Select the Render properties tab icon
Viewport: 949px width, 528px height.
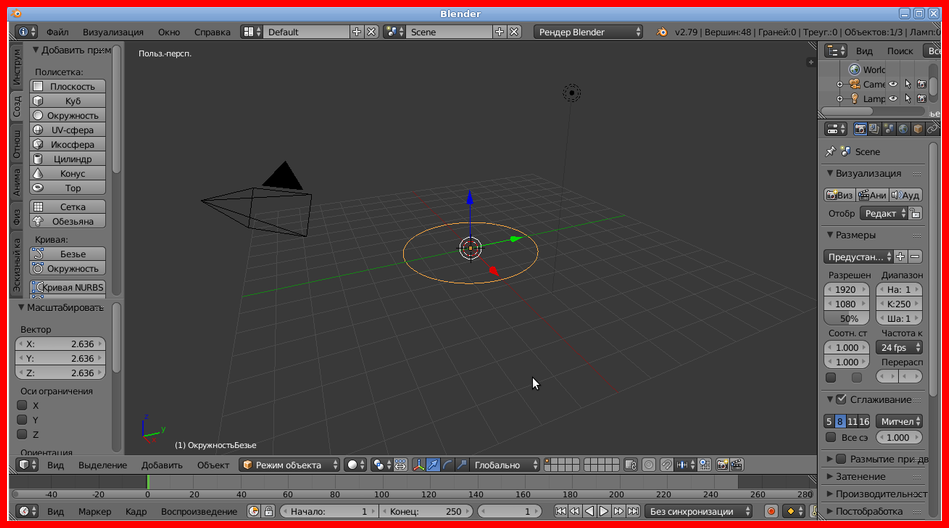point(860,129)
